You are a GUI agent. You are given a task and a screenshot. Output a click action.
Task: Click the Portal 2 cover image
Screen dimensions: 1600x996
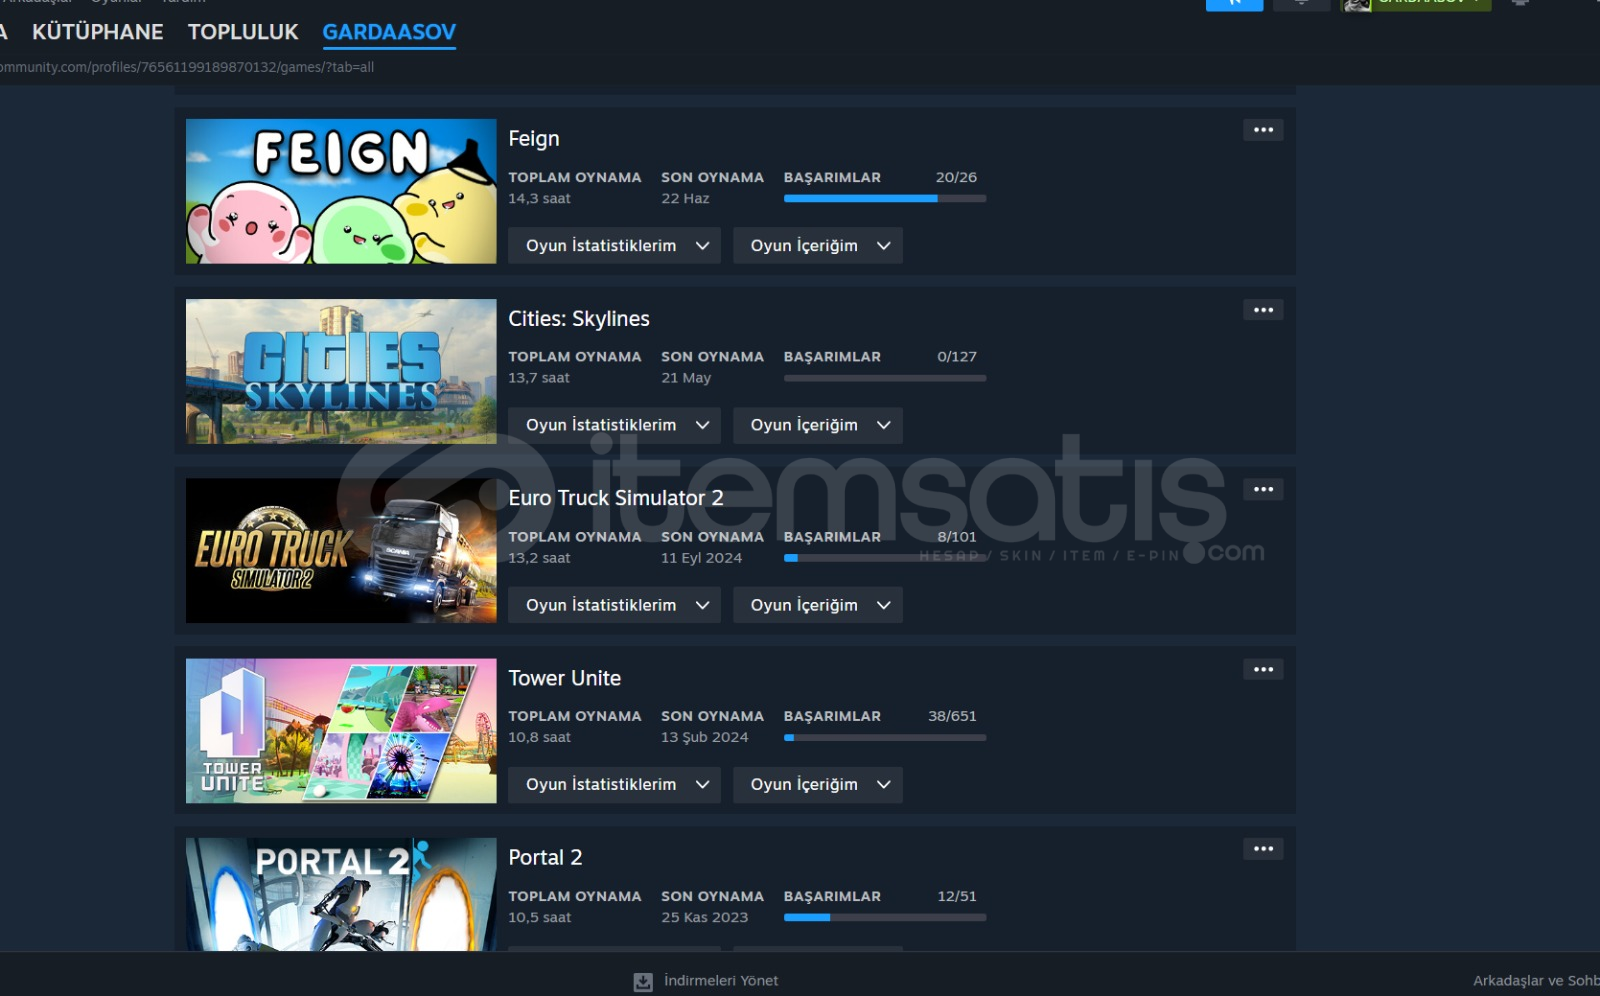click(x=341, y=894)
